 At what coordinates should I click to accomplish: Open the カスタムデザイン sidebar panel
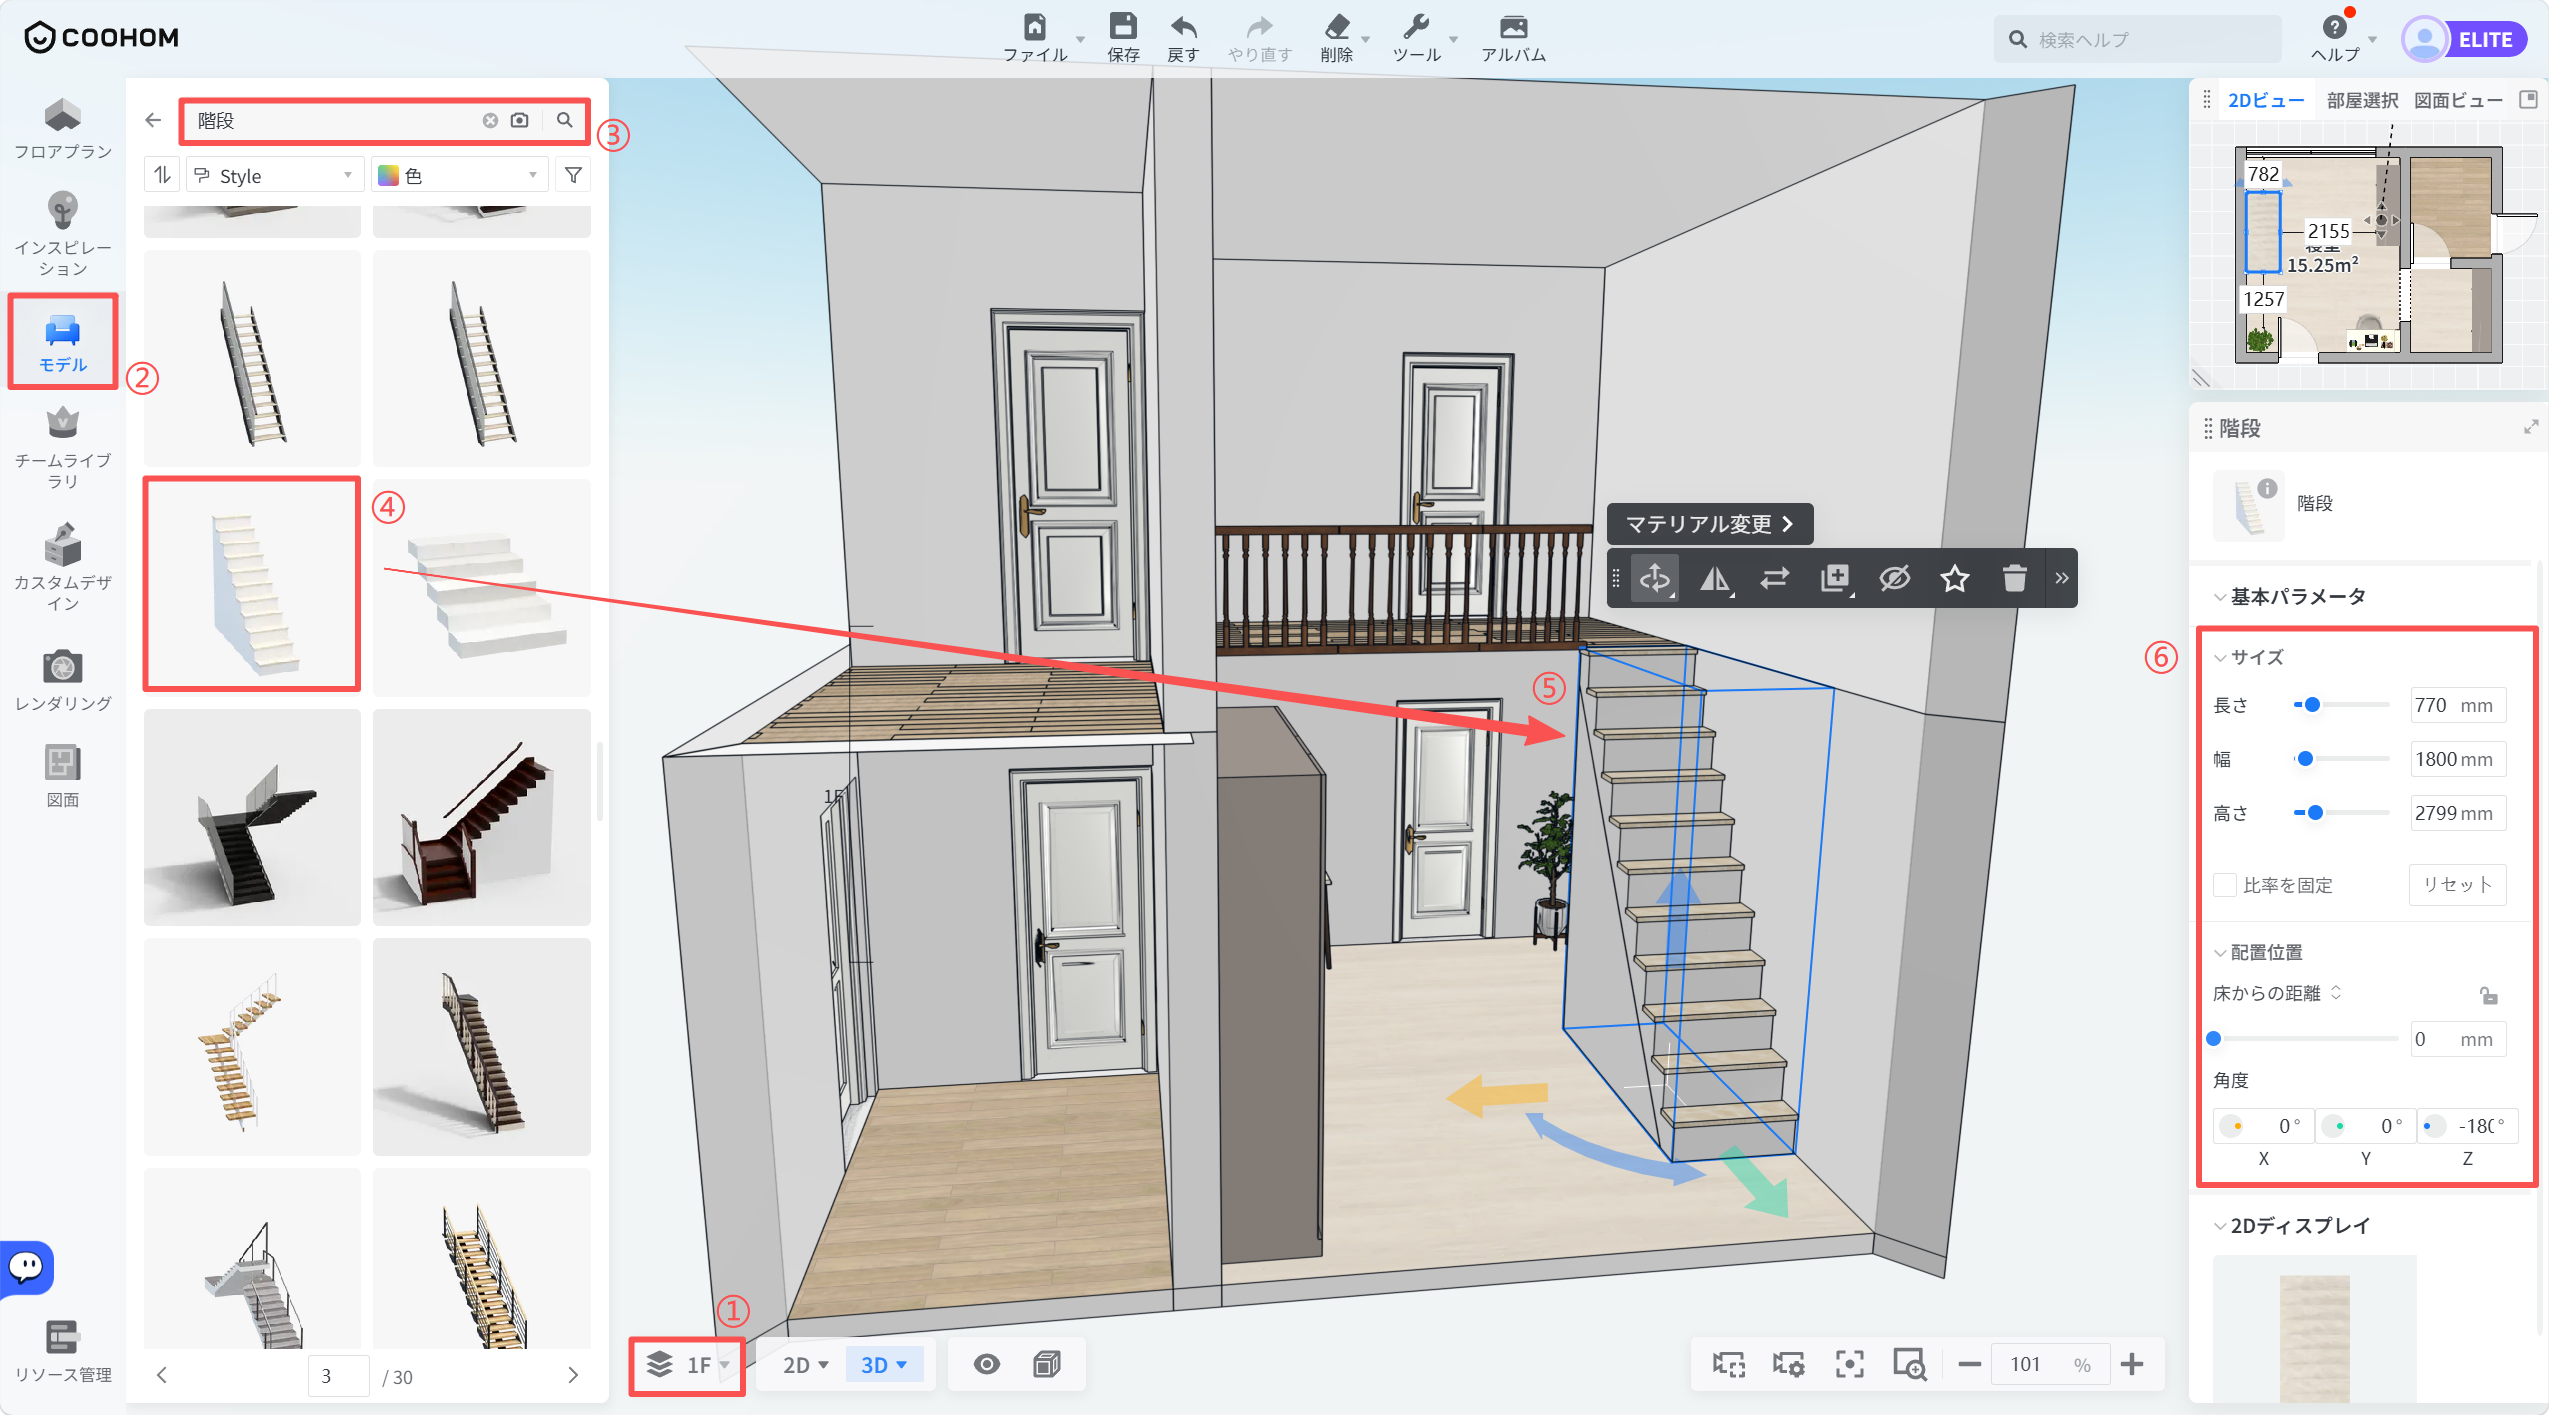pos(62,566)
